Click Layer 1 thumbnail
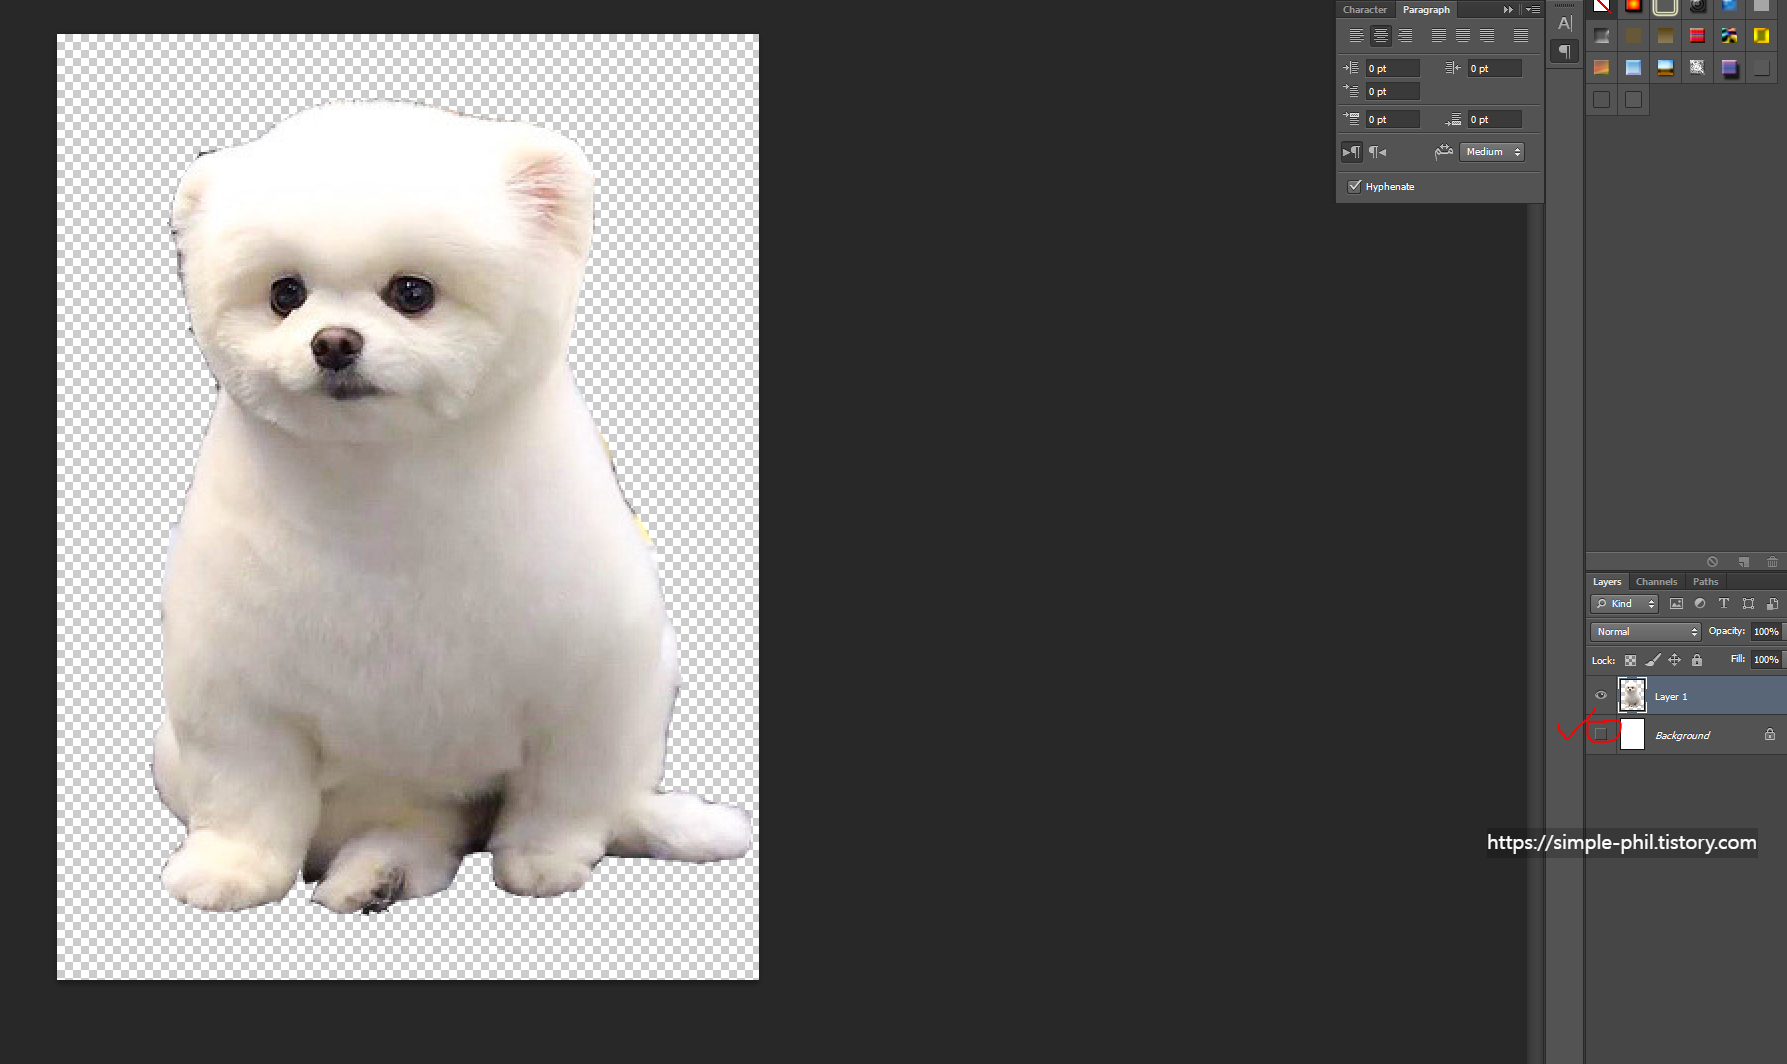Viewport: 1787px width, 1064px height. tap(1632, 695)
